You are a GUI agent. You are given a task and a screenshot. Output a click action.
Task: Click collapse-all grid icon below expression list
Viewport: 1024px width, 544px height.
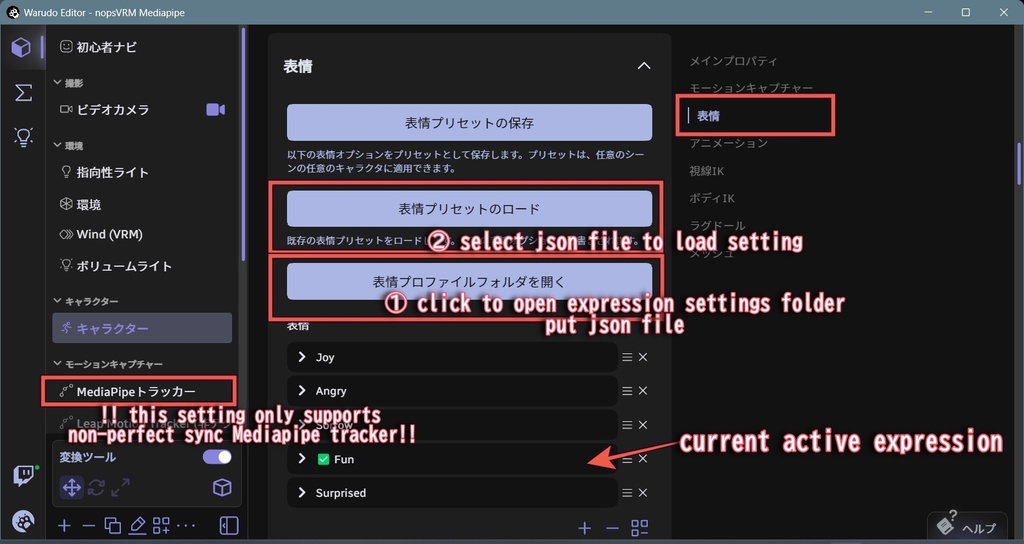640,528
